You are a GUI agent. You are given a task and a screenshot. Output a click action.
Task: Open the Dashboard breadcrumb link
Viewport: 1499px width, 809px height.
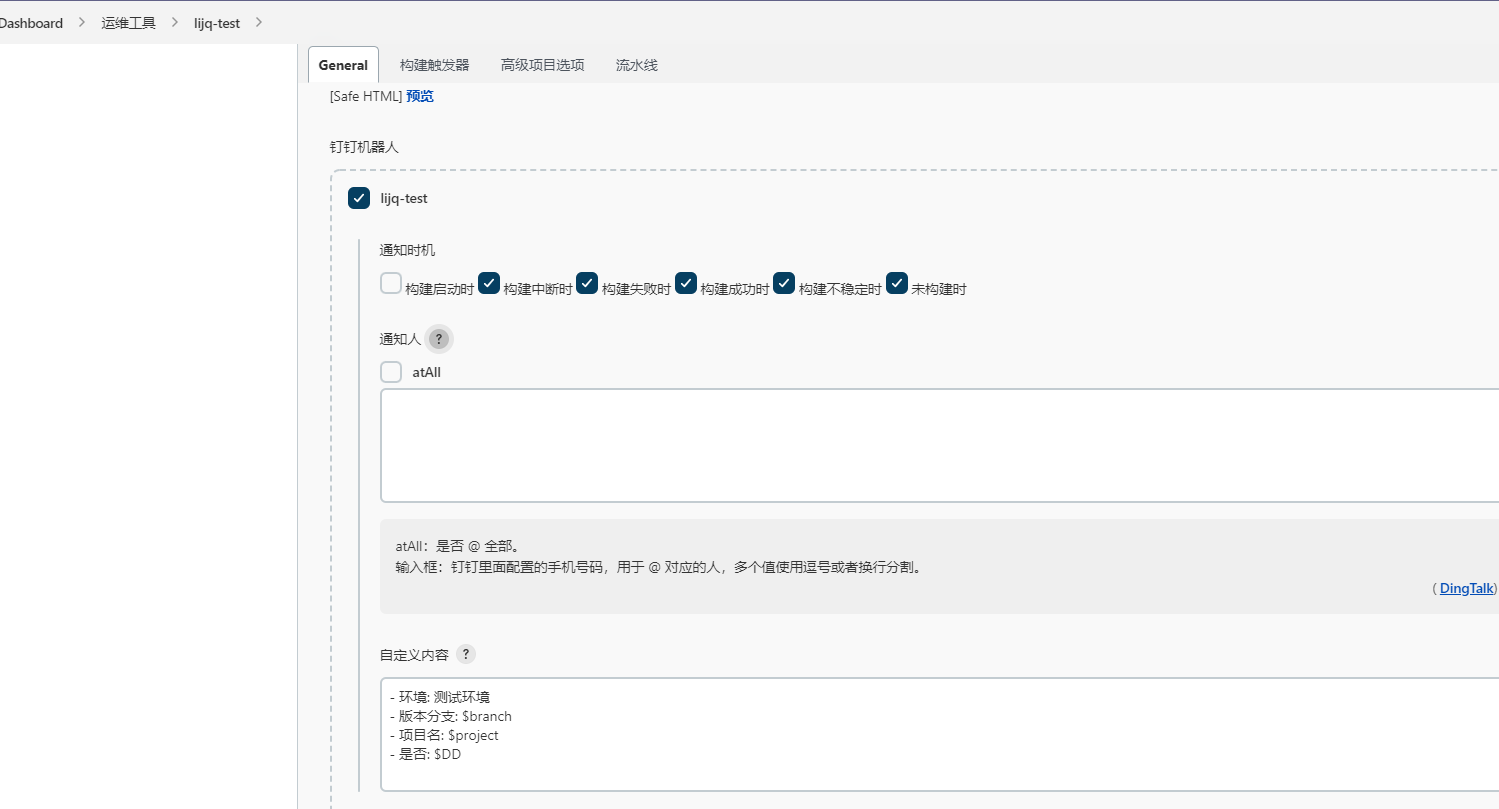pyautogui.click(x=31, y=23)
